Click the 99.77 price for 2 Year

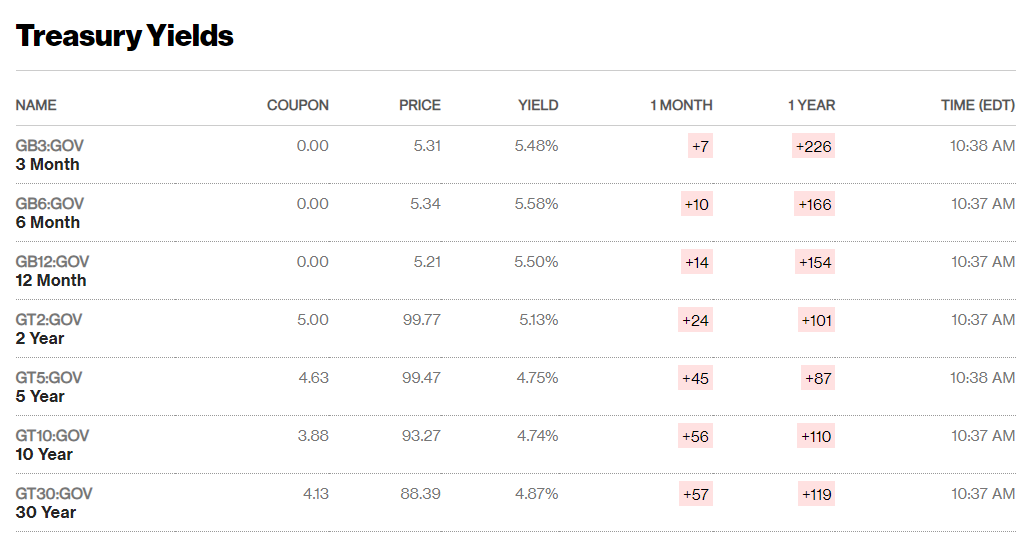tap(420, 320)
